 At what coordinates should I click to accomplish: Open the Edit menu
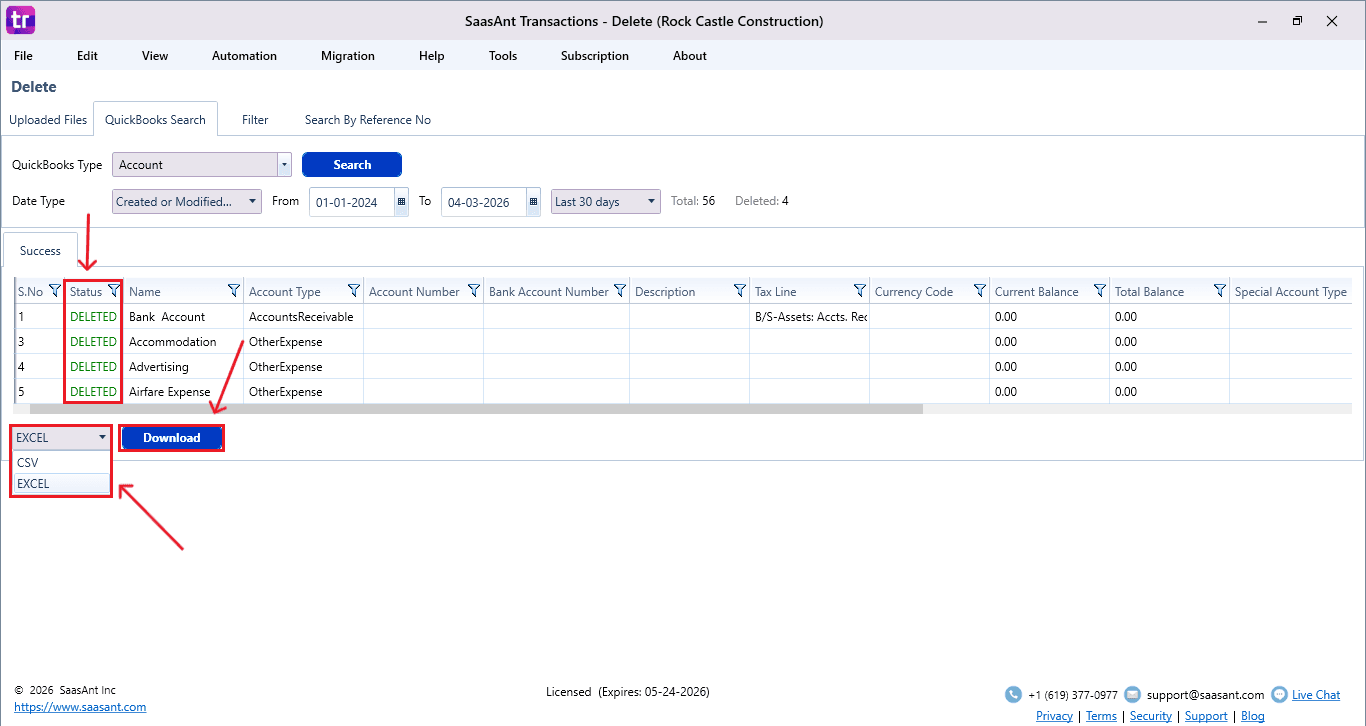[x=88, y=56]
